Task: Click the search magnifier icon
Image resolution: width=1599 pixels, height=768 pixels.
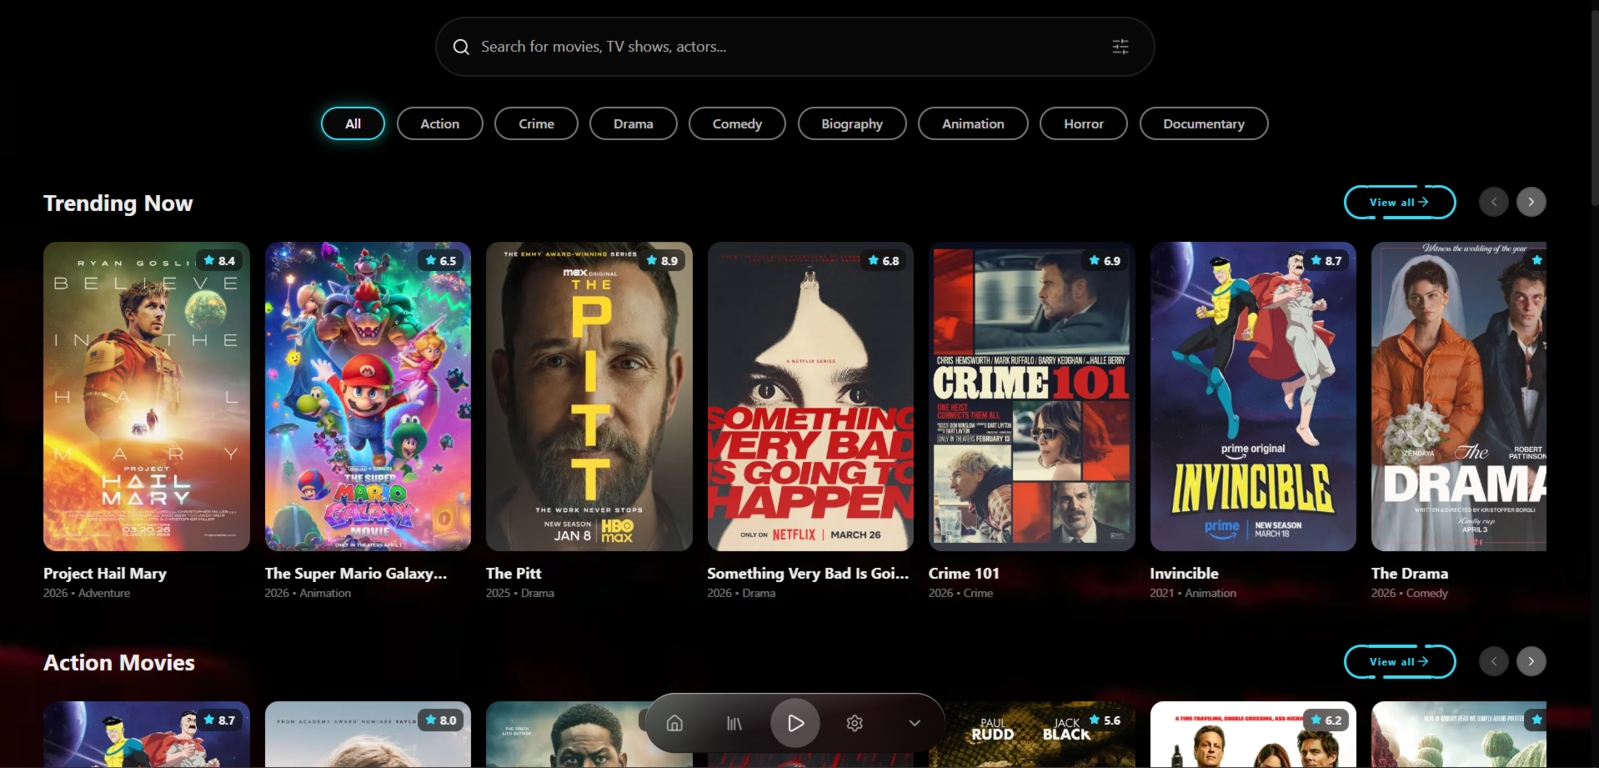Action: pos(461,47)
